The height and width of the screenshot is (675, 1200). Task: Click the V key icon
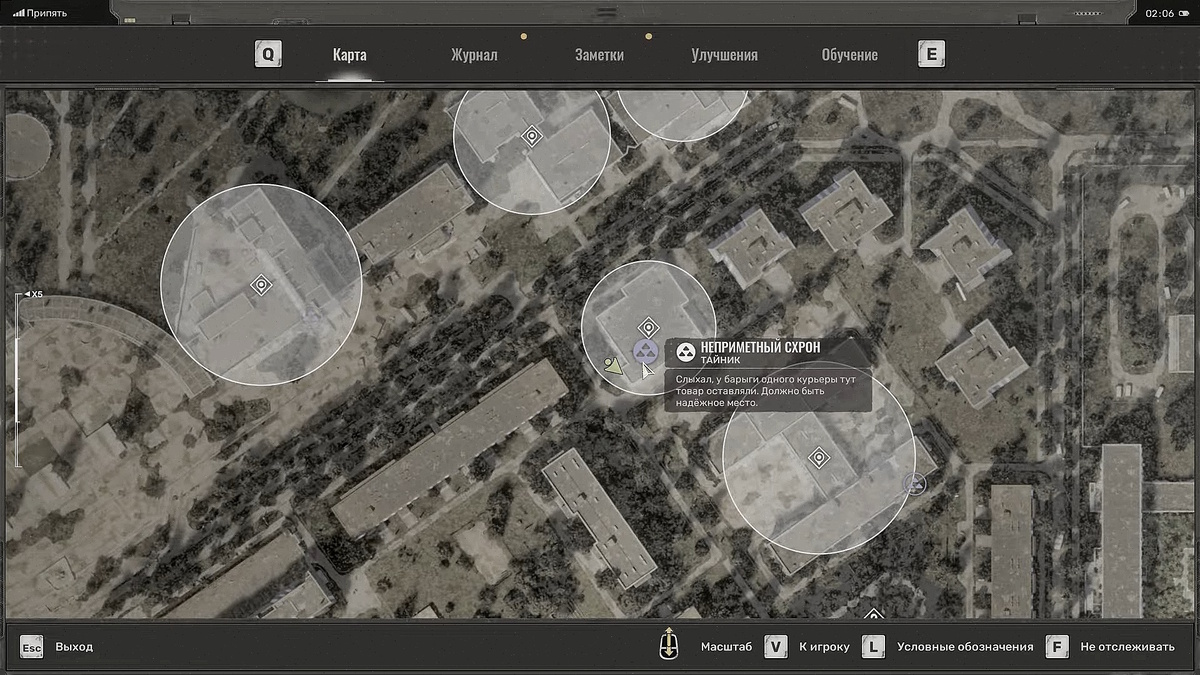pos(776,646)
